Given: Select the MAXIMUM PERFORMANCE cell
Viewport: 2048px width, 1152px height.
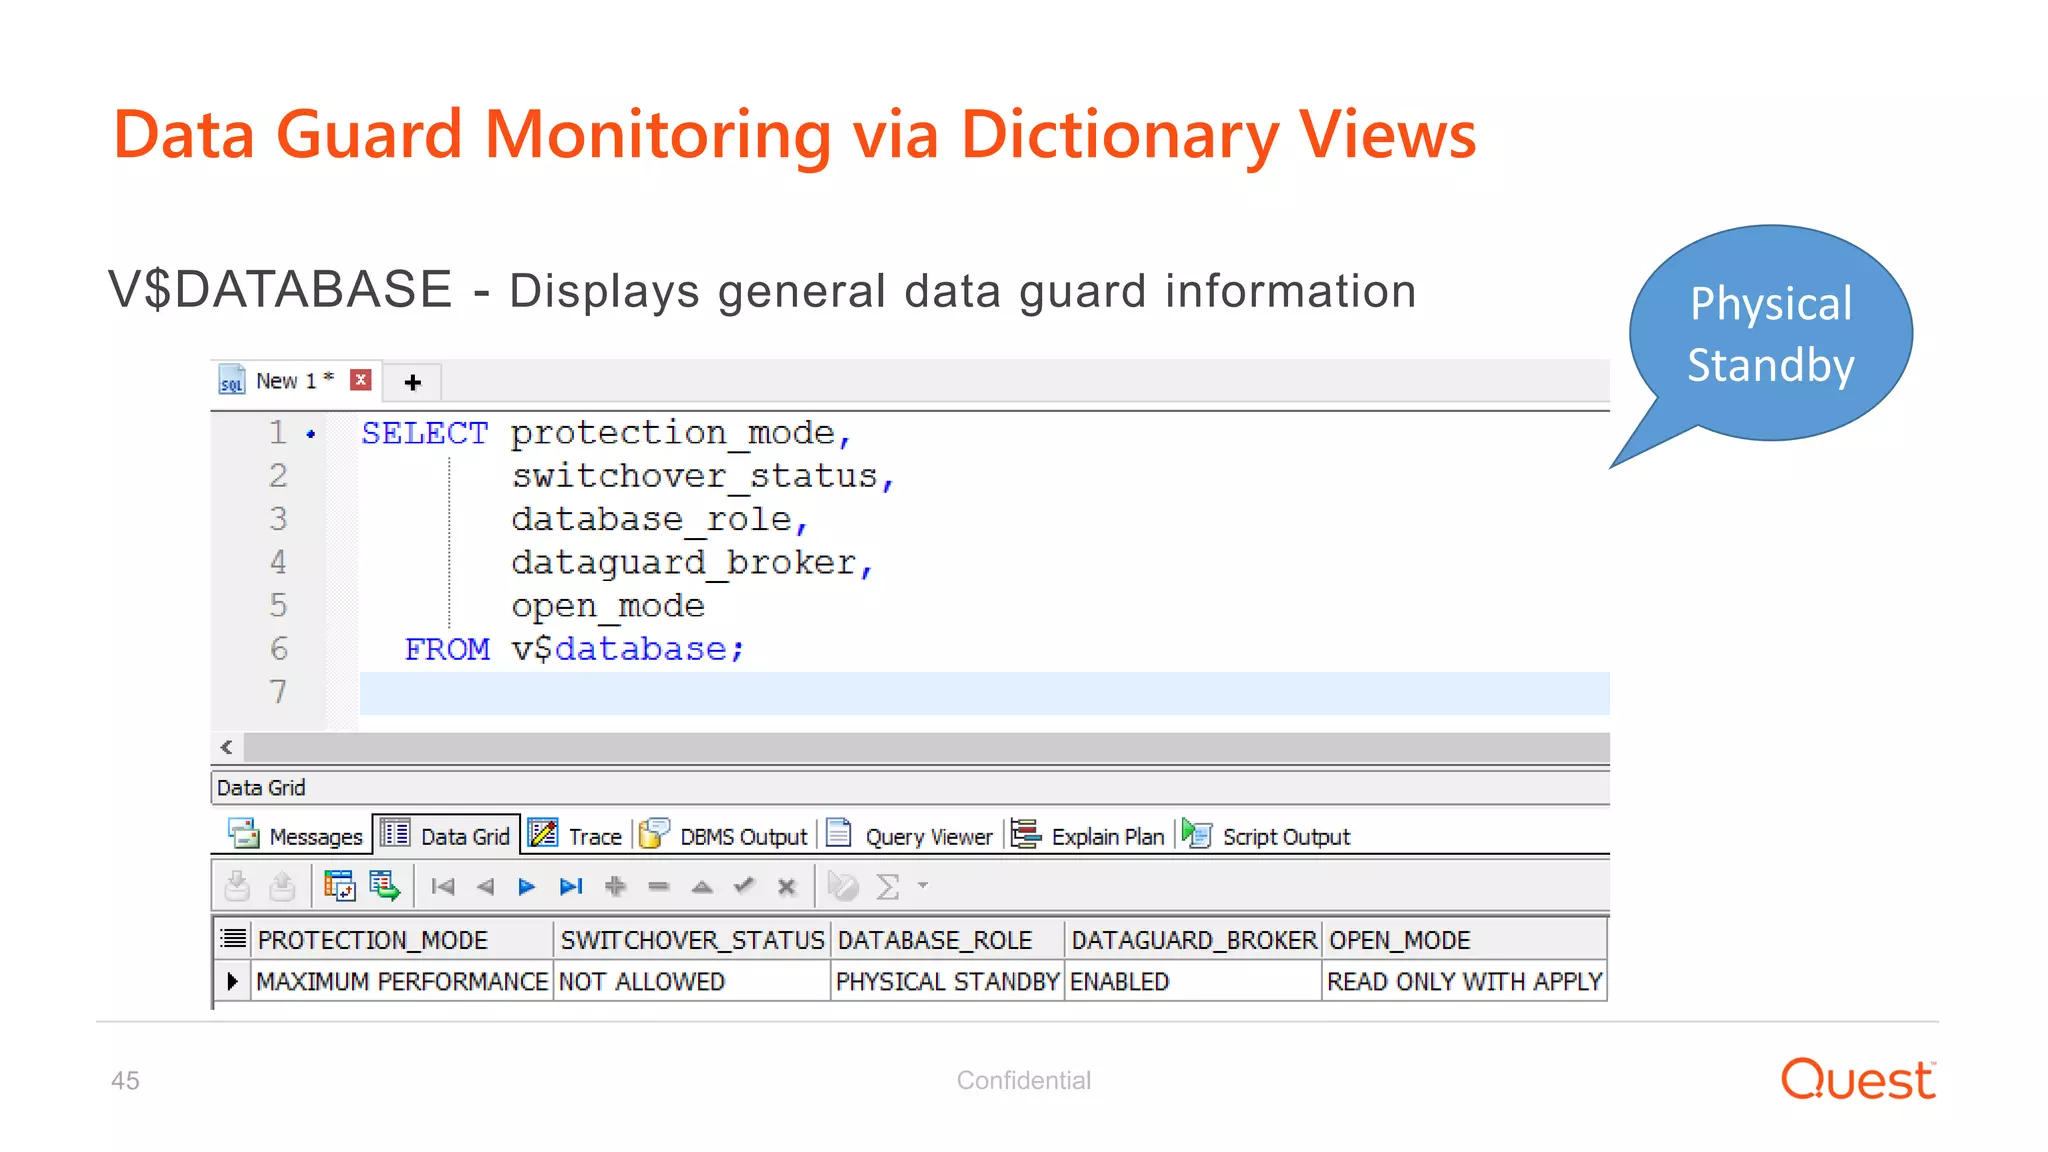Looking at the screenshot, I should [402, 981].
